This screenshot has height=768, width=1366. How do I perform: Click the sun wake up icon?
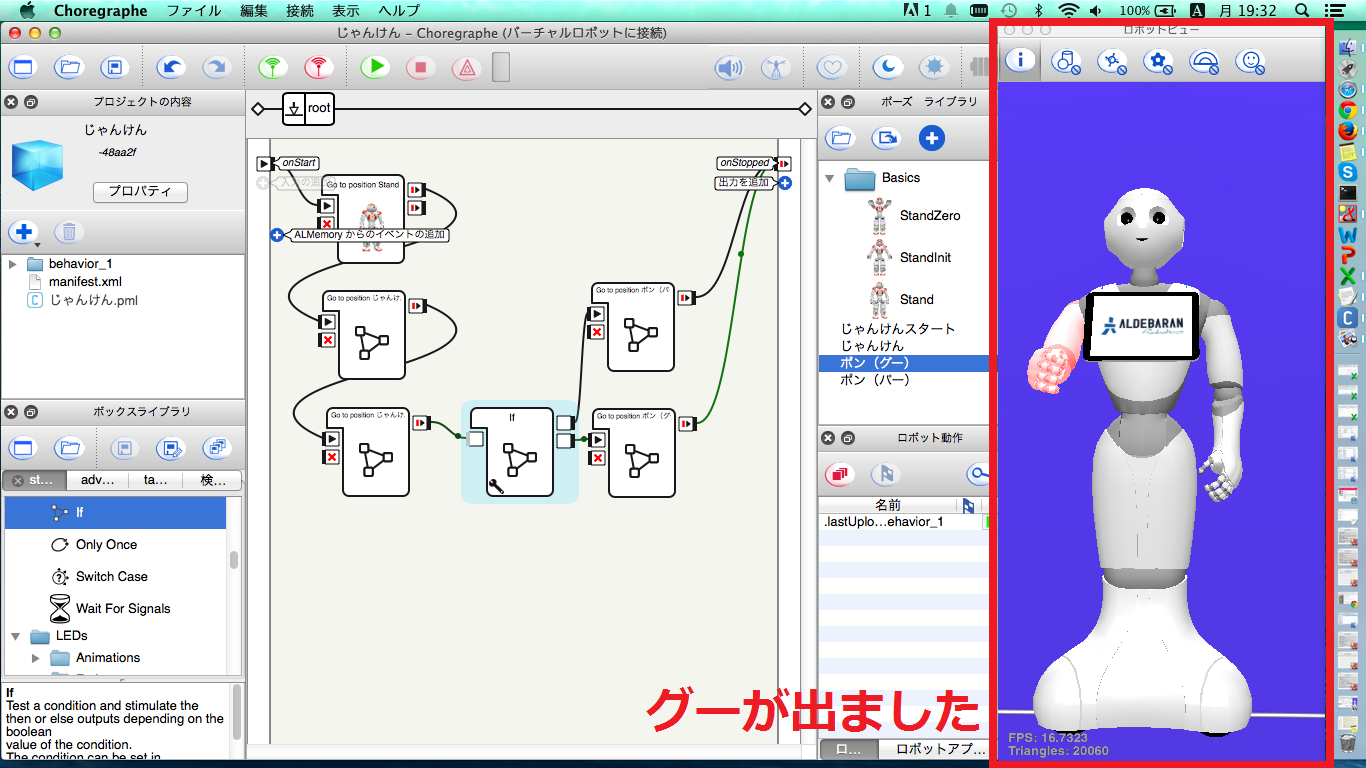coord(935,68)
